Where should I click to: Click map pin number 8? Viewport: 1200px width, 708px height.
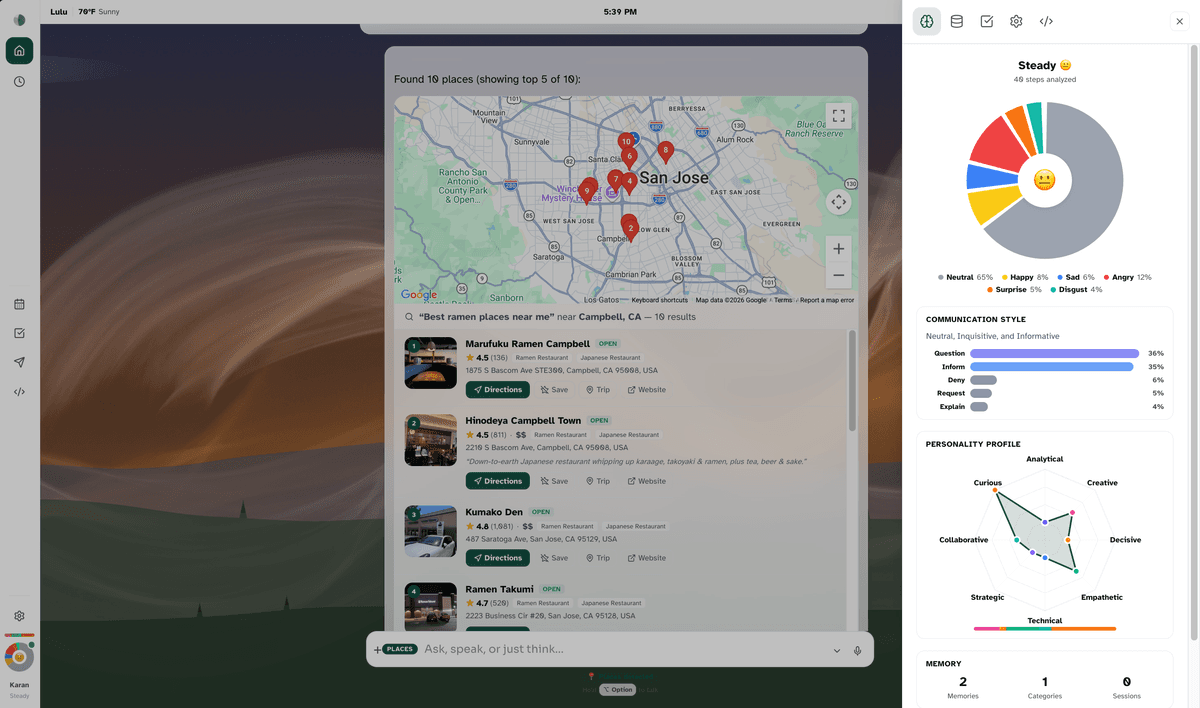(665, 151)
